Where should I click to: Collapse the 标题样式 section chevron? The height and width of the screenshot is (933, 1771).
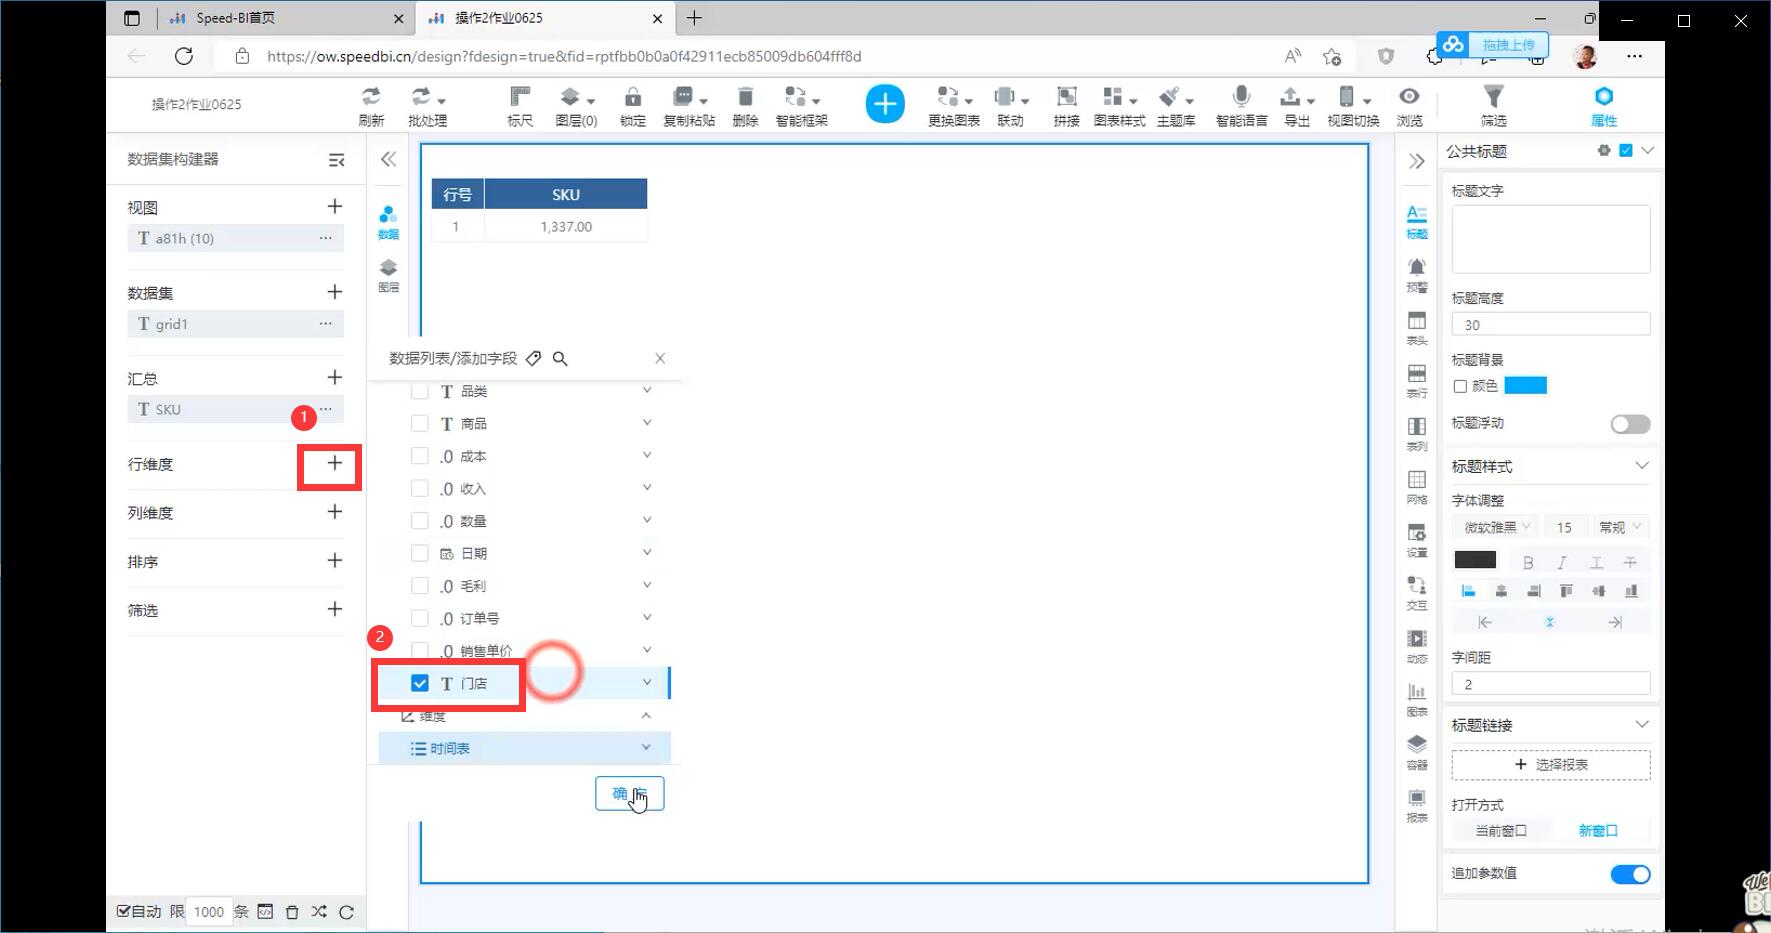(x=1642, y=466)
